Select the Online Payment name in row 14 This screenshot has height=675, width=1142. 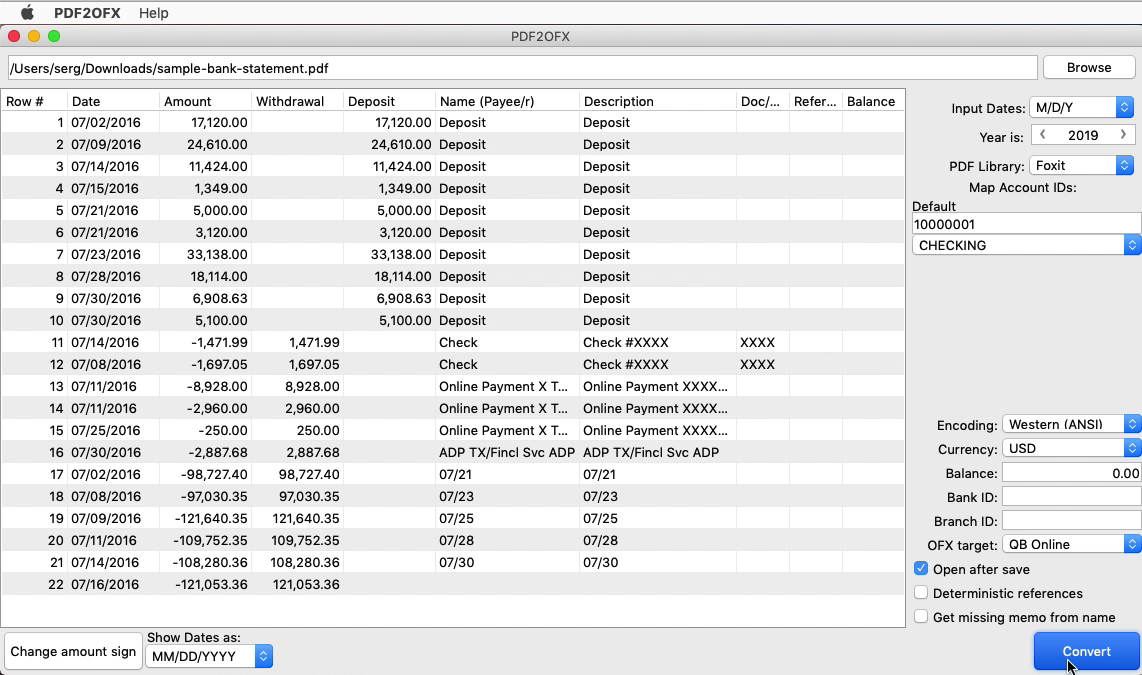507,408
